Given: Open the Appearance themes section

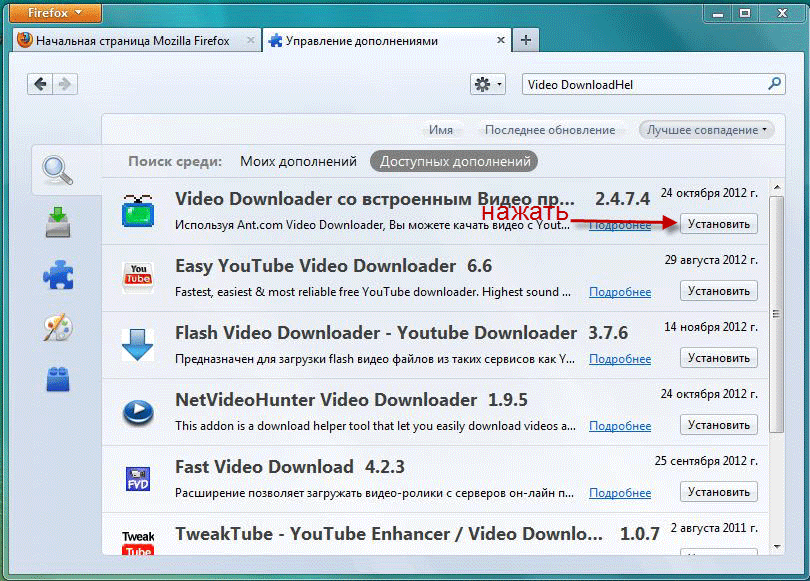Looking at the screenshot, I should point(58,327).
